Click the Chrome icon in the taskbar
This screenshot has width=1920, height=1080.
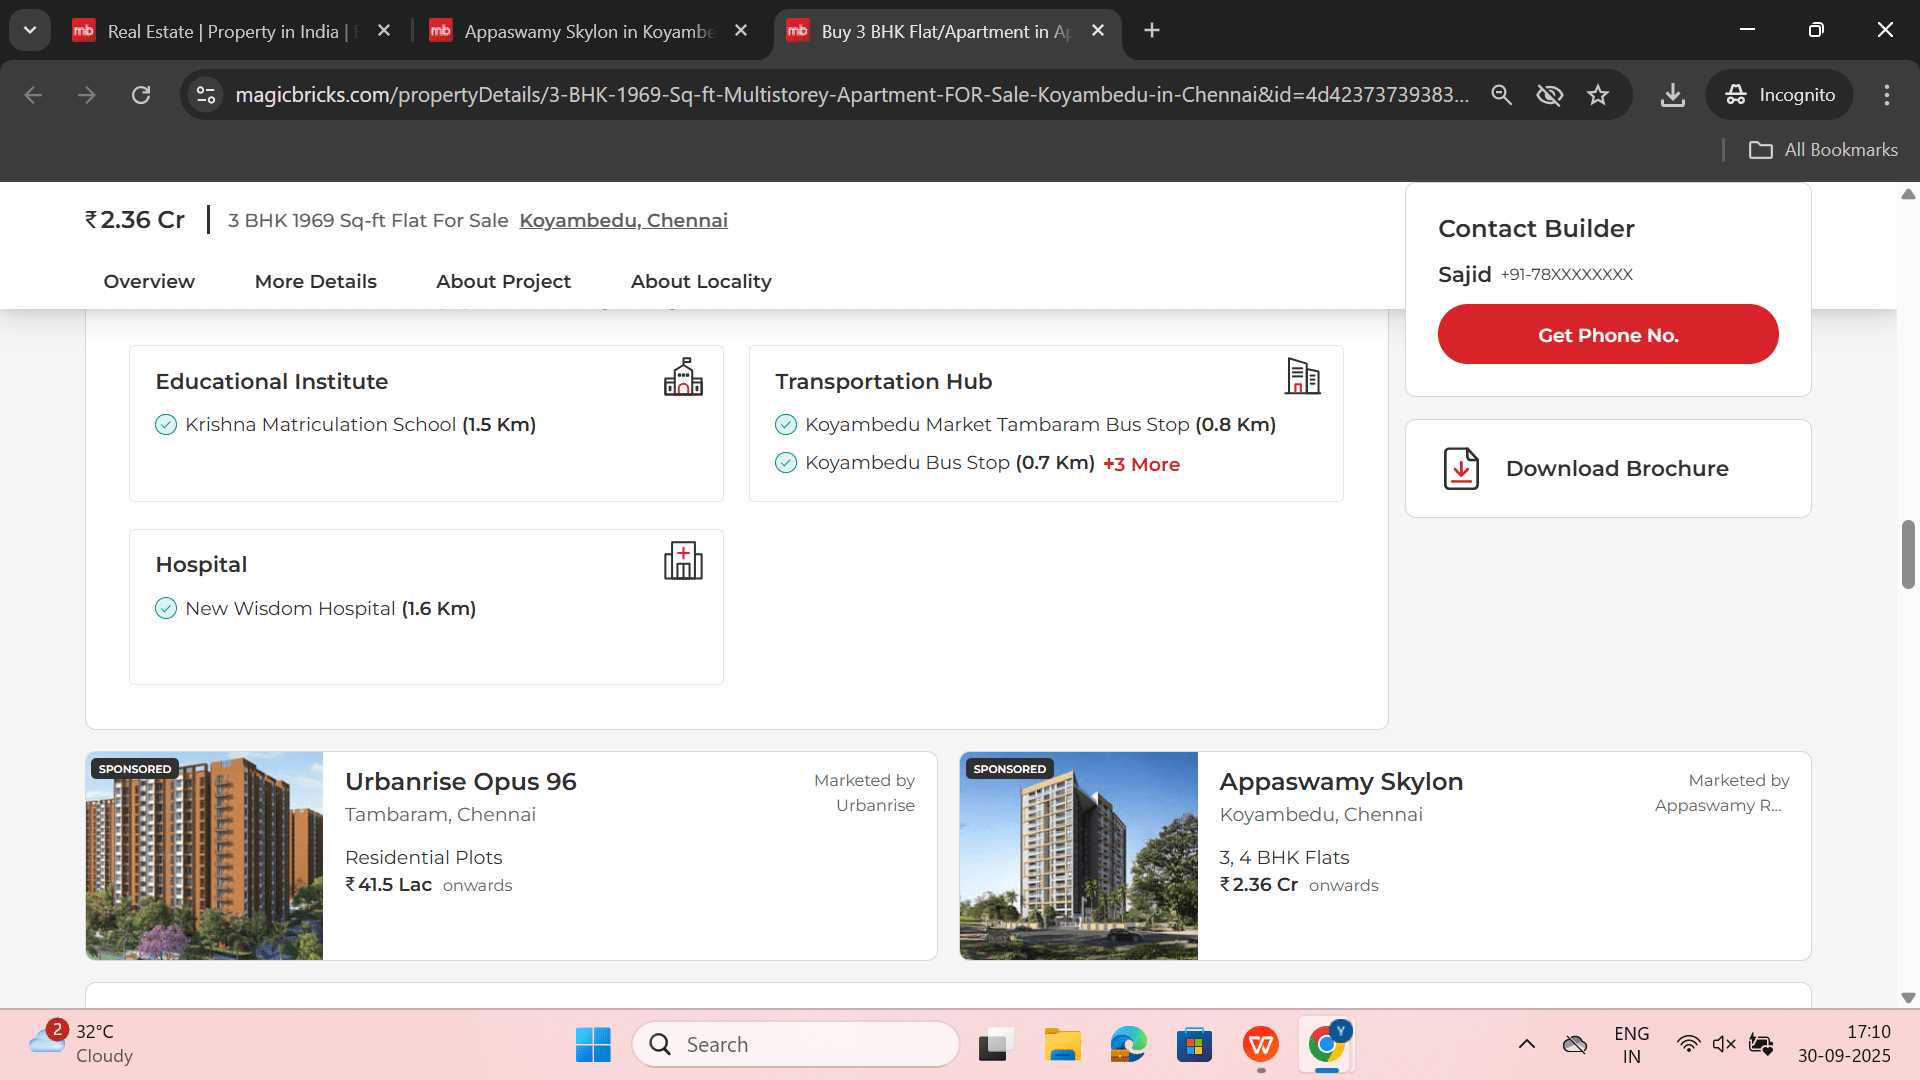coord(1327,1045)
